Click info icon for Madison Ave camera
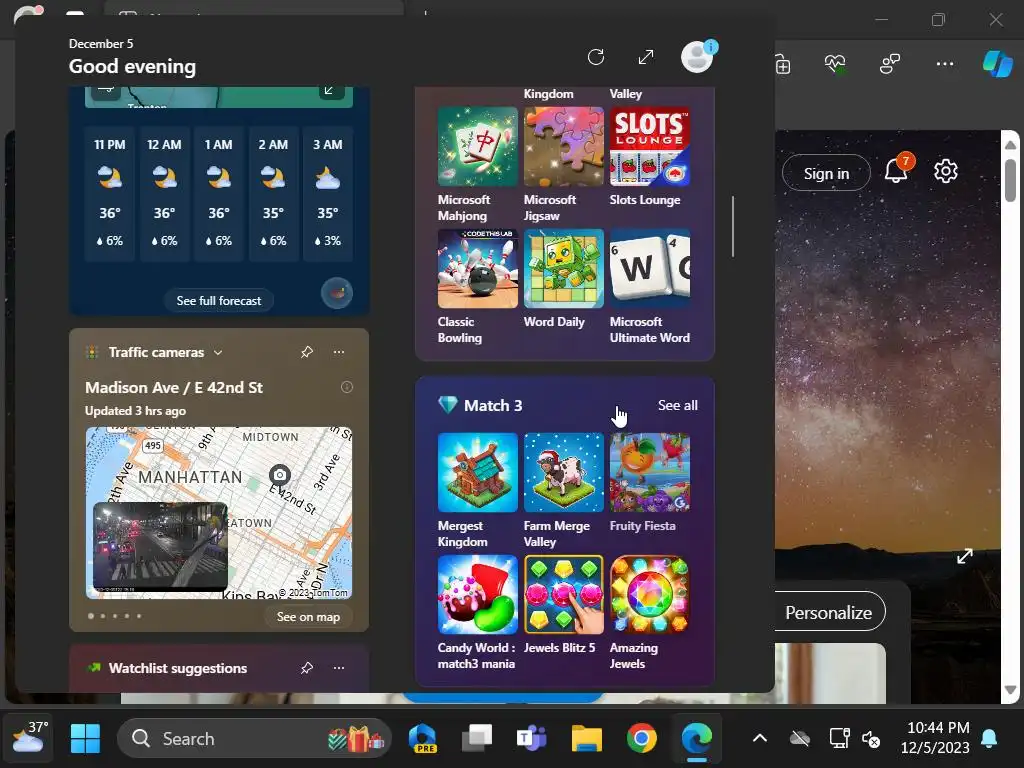The image size is (1024, 768). (347, 387)
